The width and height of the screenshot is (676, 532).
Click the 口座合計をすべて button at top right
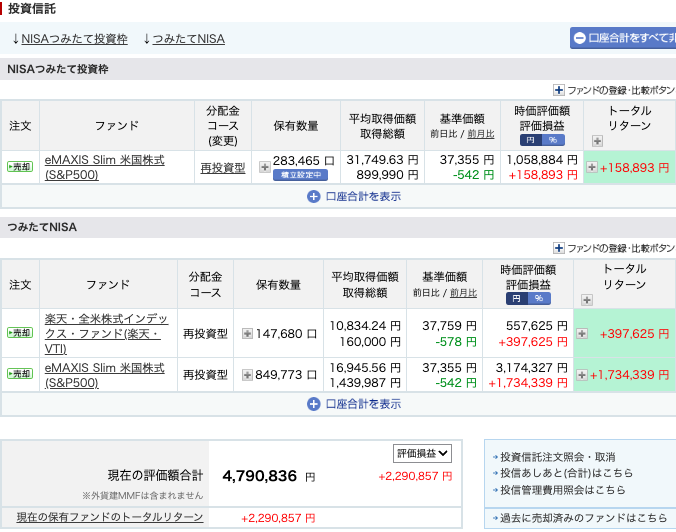point(623,38)
